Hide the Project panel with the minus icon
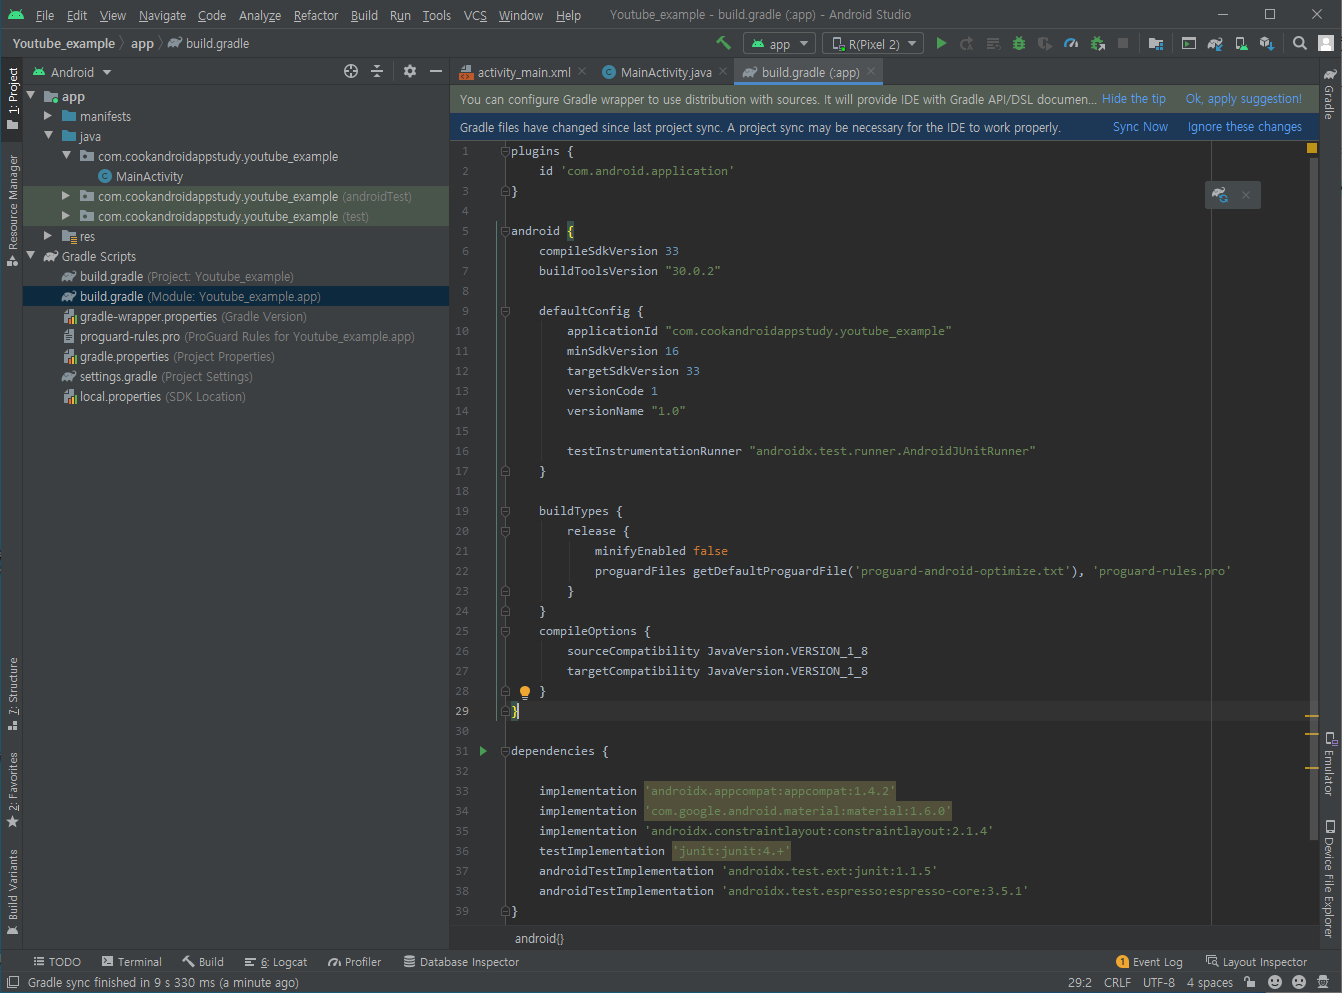The image size is (1342, 993). (435, 71)
